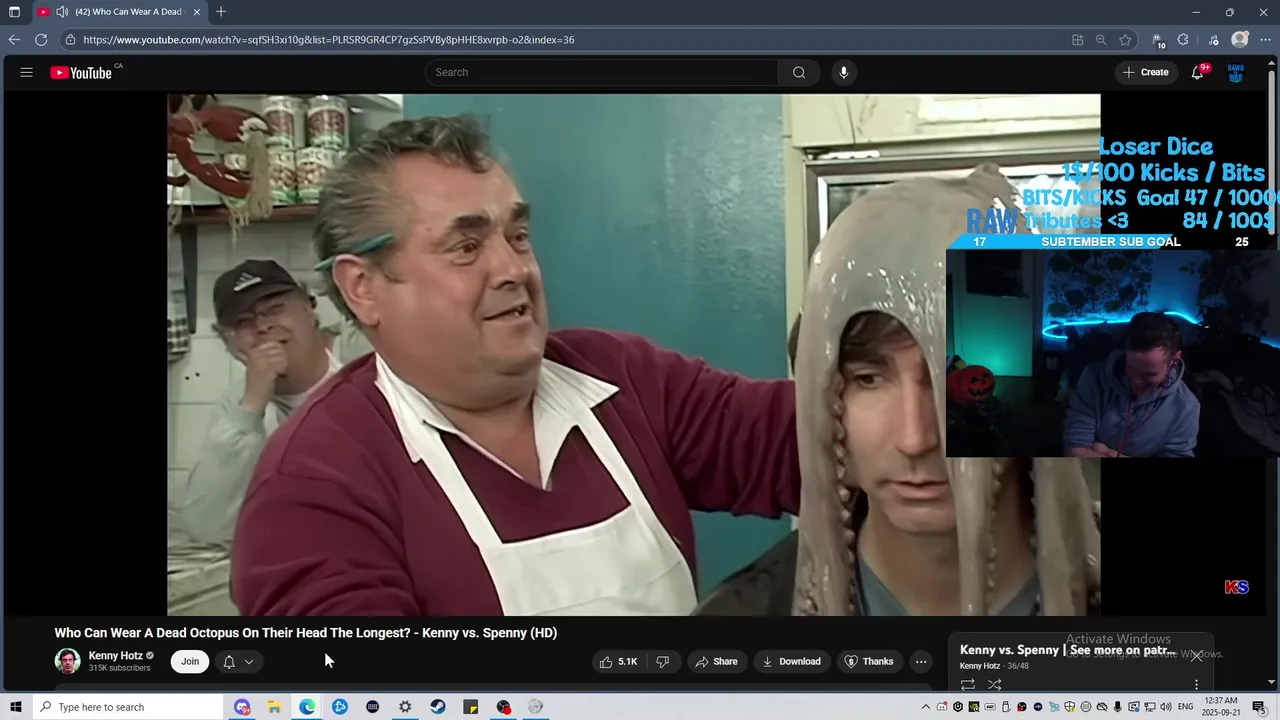Go to the YouTube home logo

click(81, 72)
